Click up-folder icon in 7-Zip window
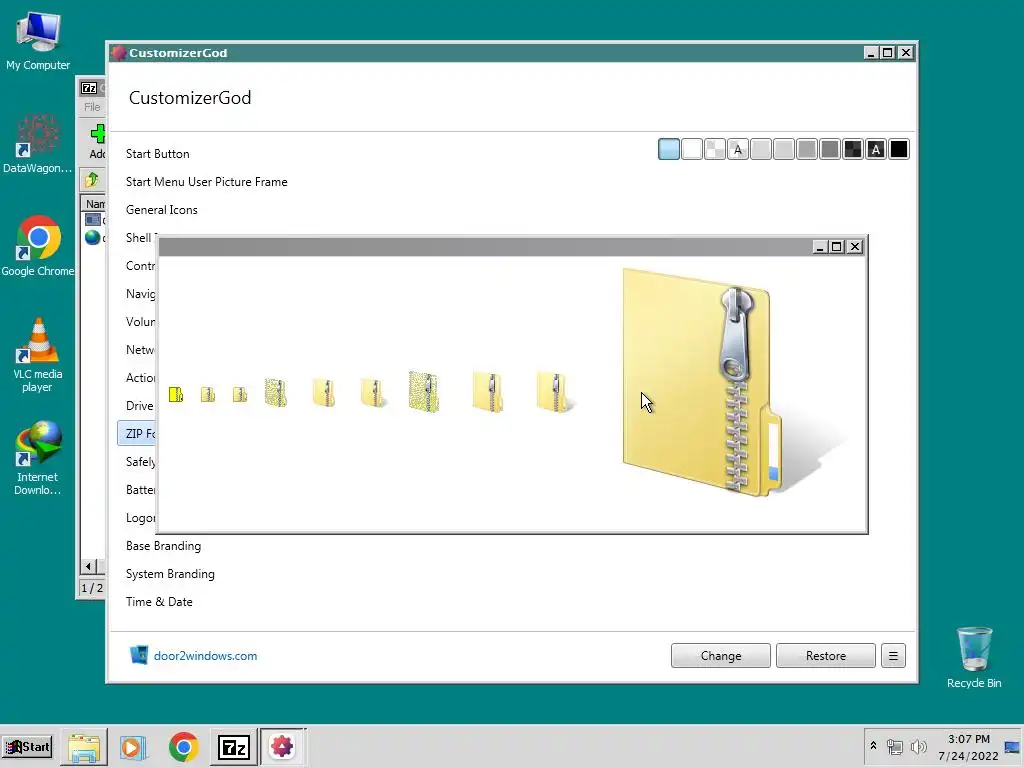The image size is (1024, 768). (91, 179)
